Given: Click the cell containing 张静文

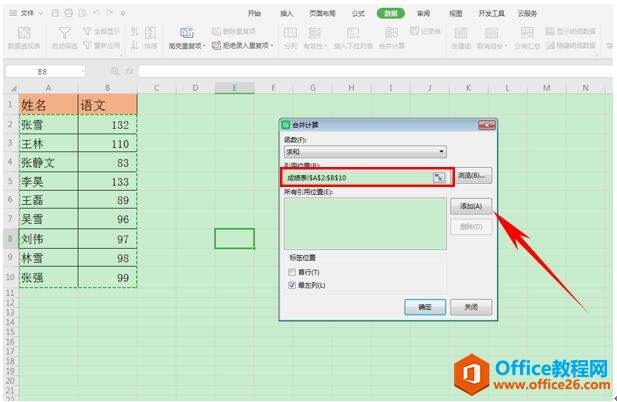Looking at the screenshot, I should (48, 163).
